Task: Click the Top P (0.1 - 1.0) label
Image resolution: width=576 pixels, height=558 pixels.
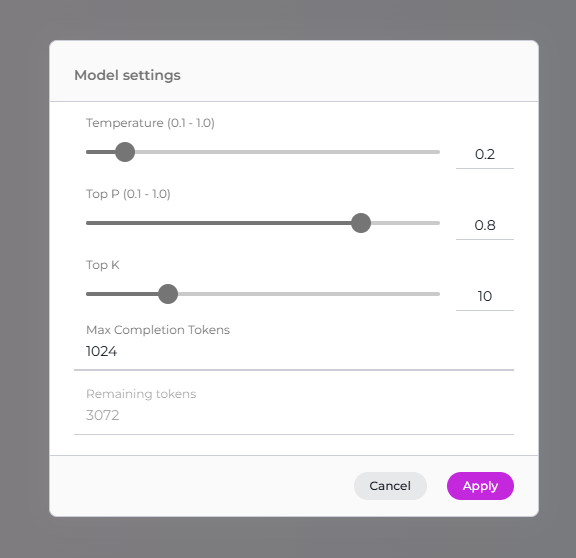Action: [128, 194]
